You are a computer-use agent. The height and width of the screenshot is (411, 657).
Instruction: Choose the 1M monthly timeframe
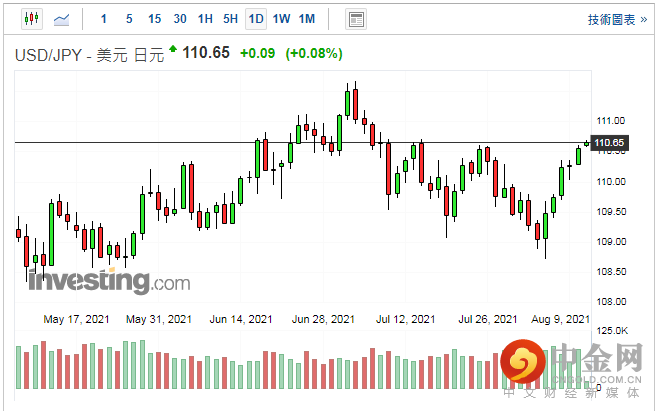pyautogui.click(x=307, y=19)
